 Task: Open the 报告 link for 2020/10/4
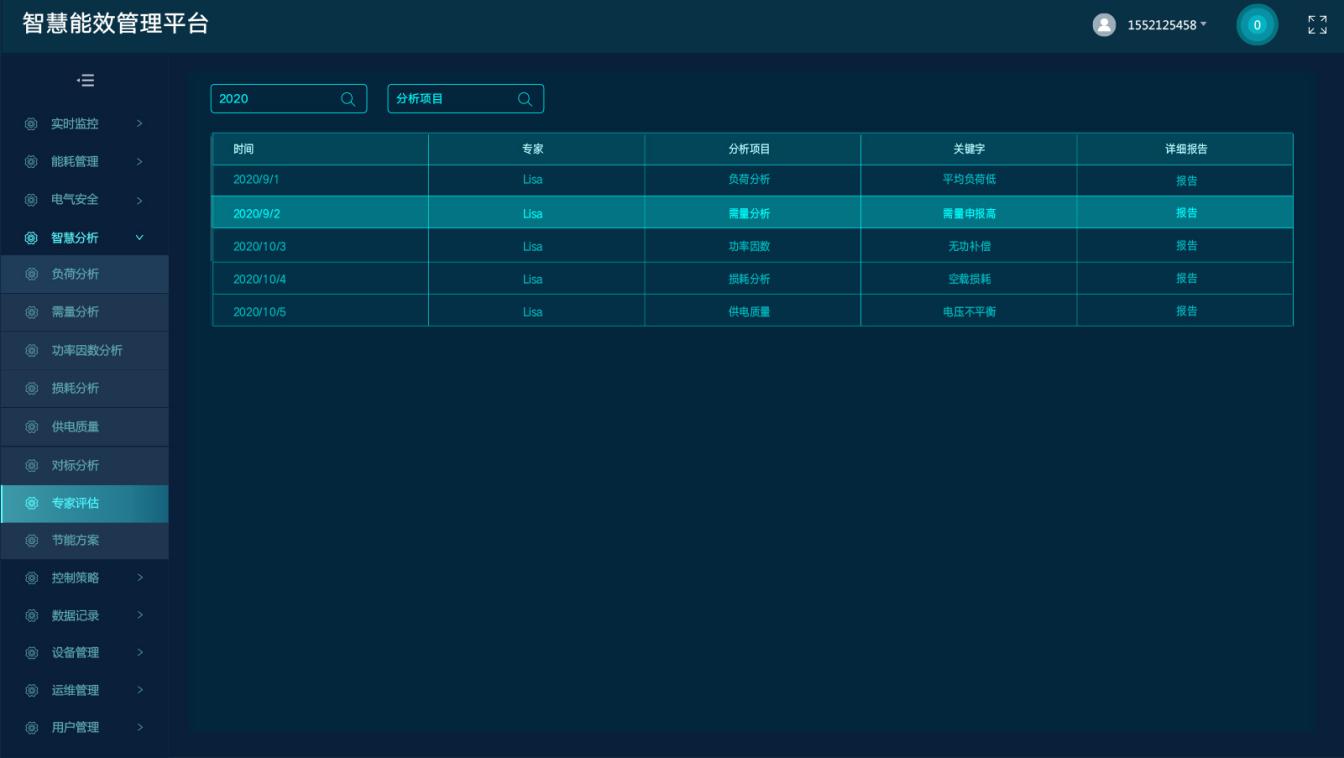pos(1186,279)
